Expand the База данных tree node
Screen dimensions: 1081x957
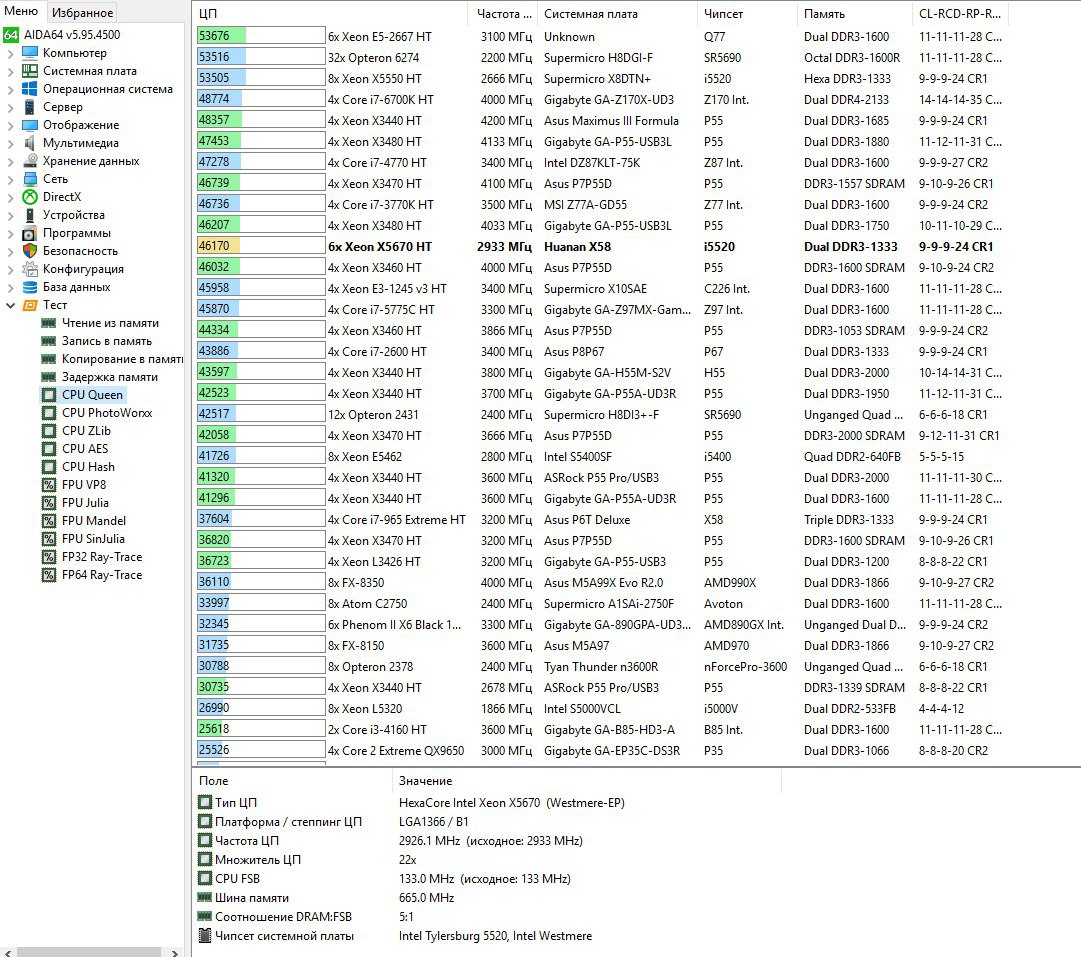tap(10, 288)
